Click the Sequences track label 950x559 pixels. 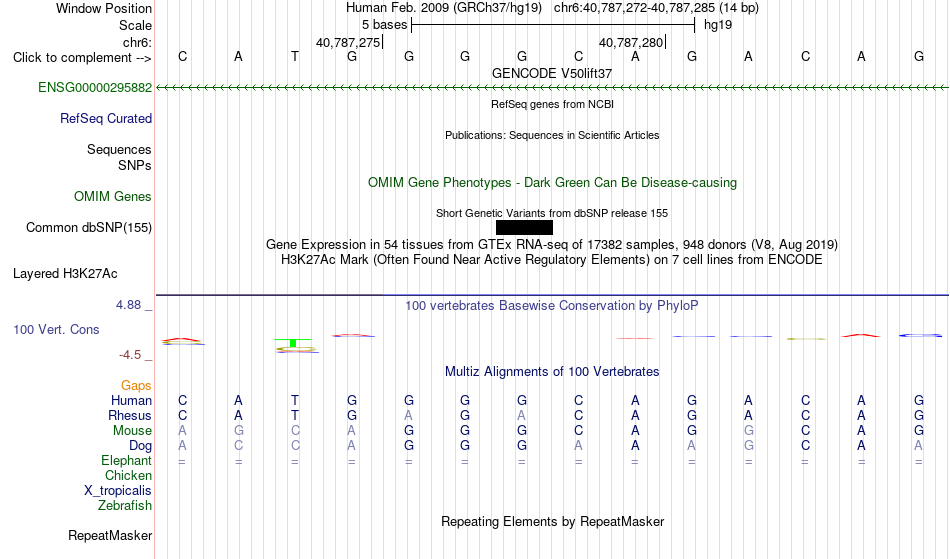[119, 150]
